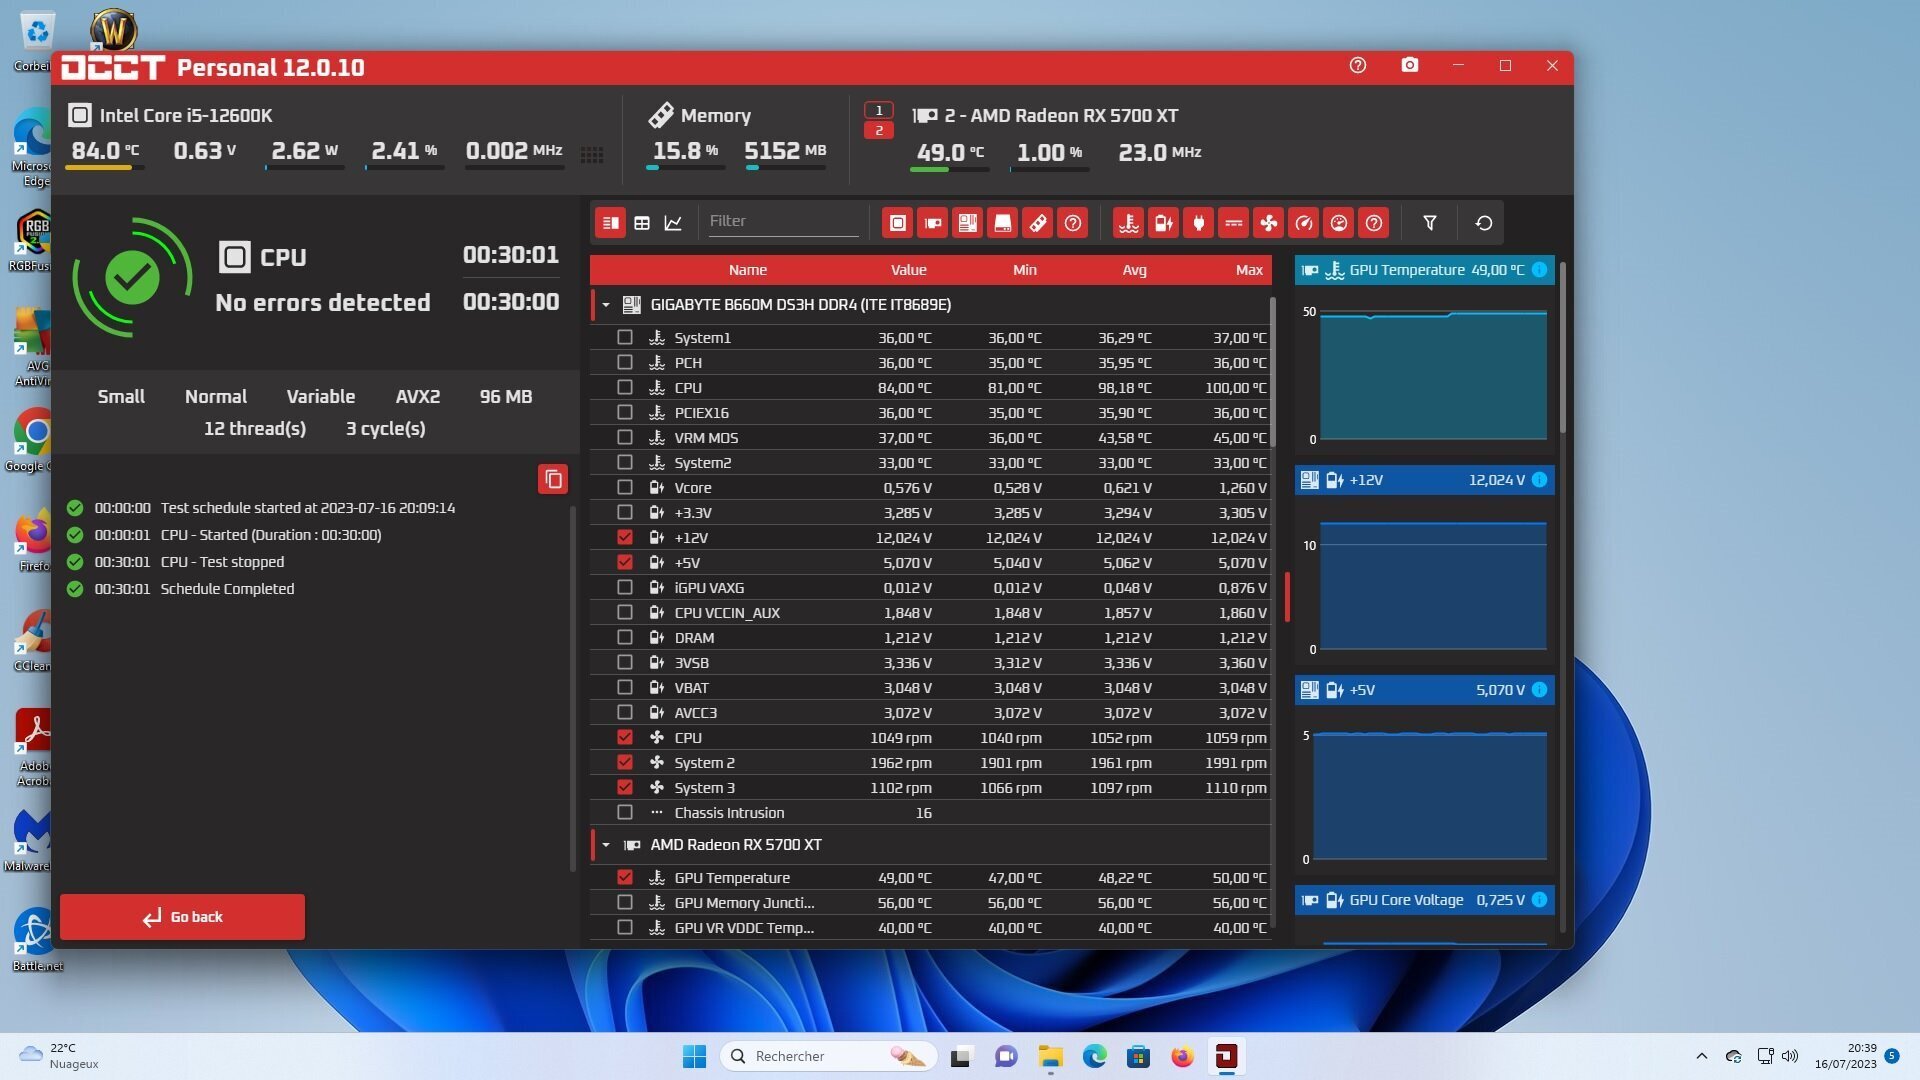Click the Go back button
Screen dimensions: 1920x1080
182,917
